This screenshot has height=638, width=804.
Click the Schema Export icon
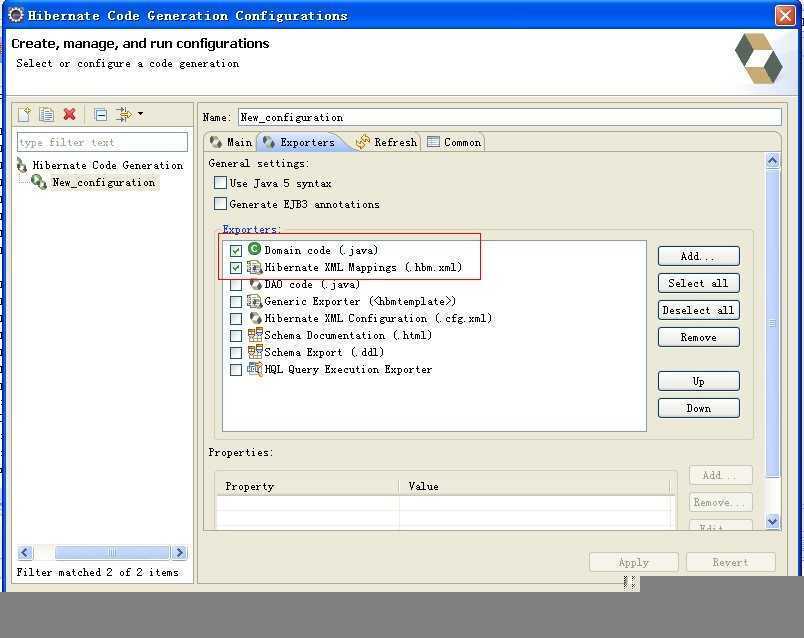[255, 352]
